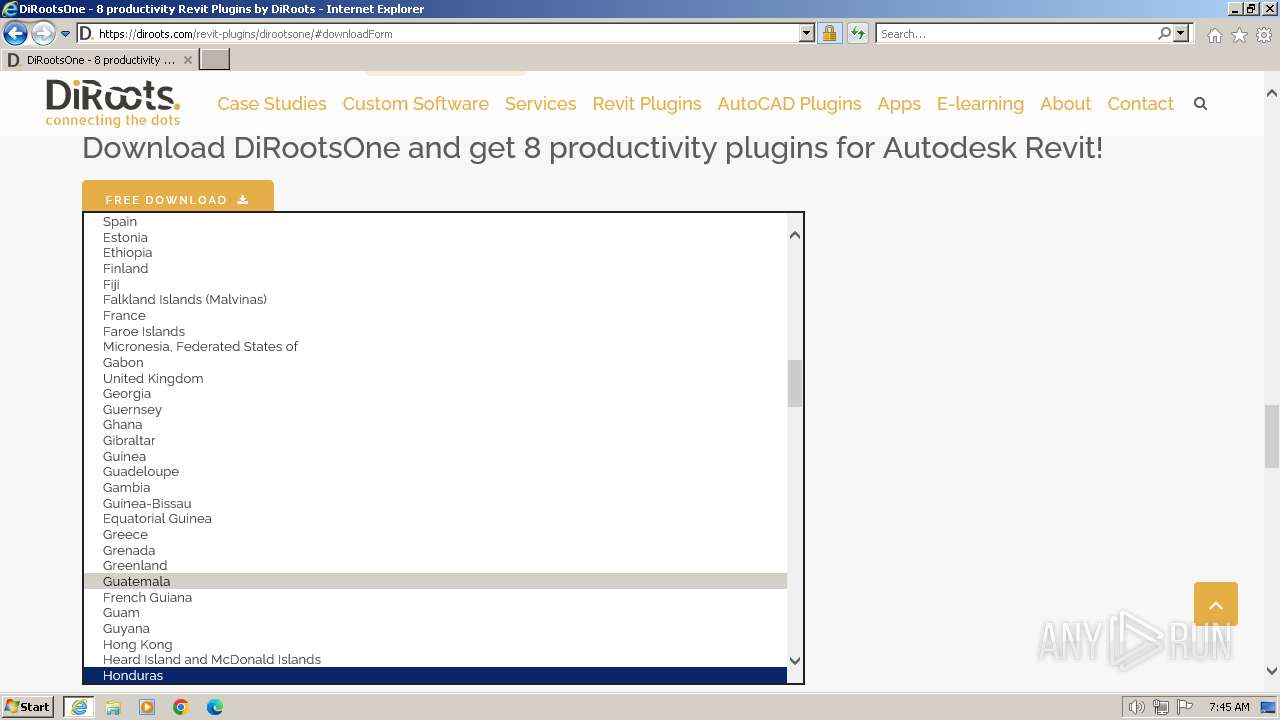Screen dimensions: 1280x720
Task: Select Georgia in the country list
Action: click(435, 393)
